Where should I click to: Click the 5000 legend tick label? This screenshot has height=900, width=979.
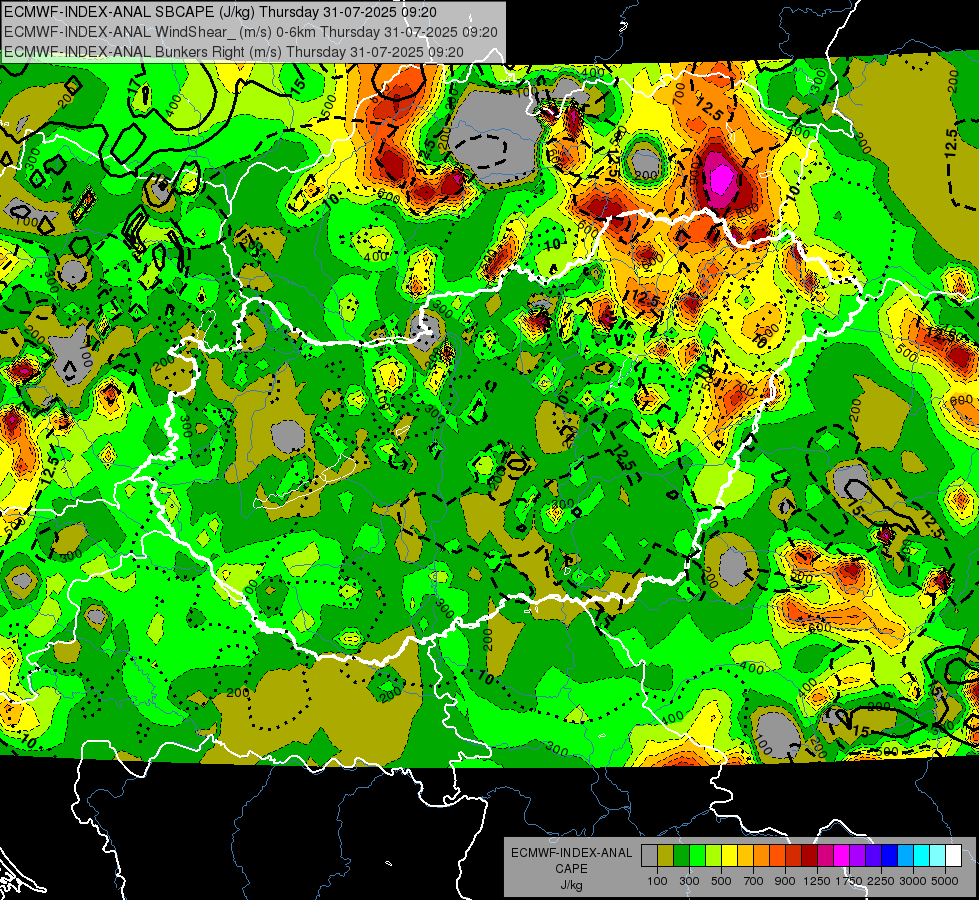[x=945, y=881]
